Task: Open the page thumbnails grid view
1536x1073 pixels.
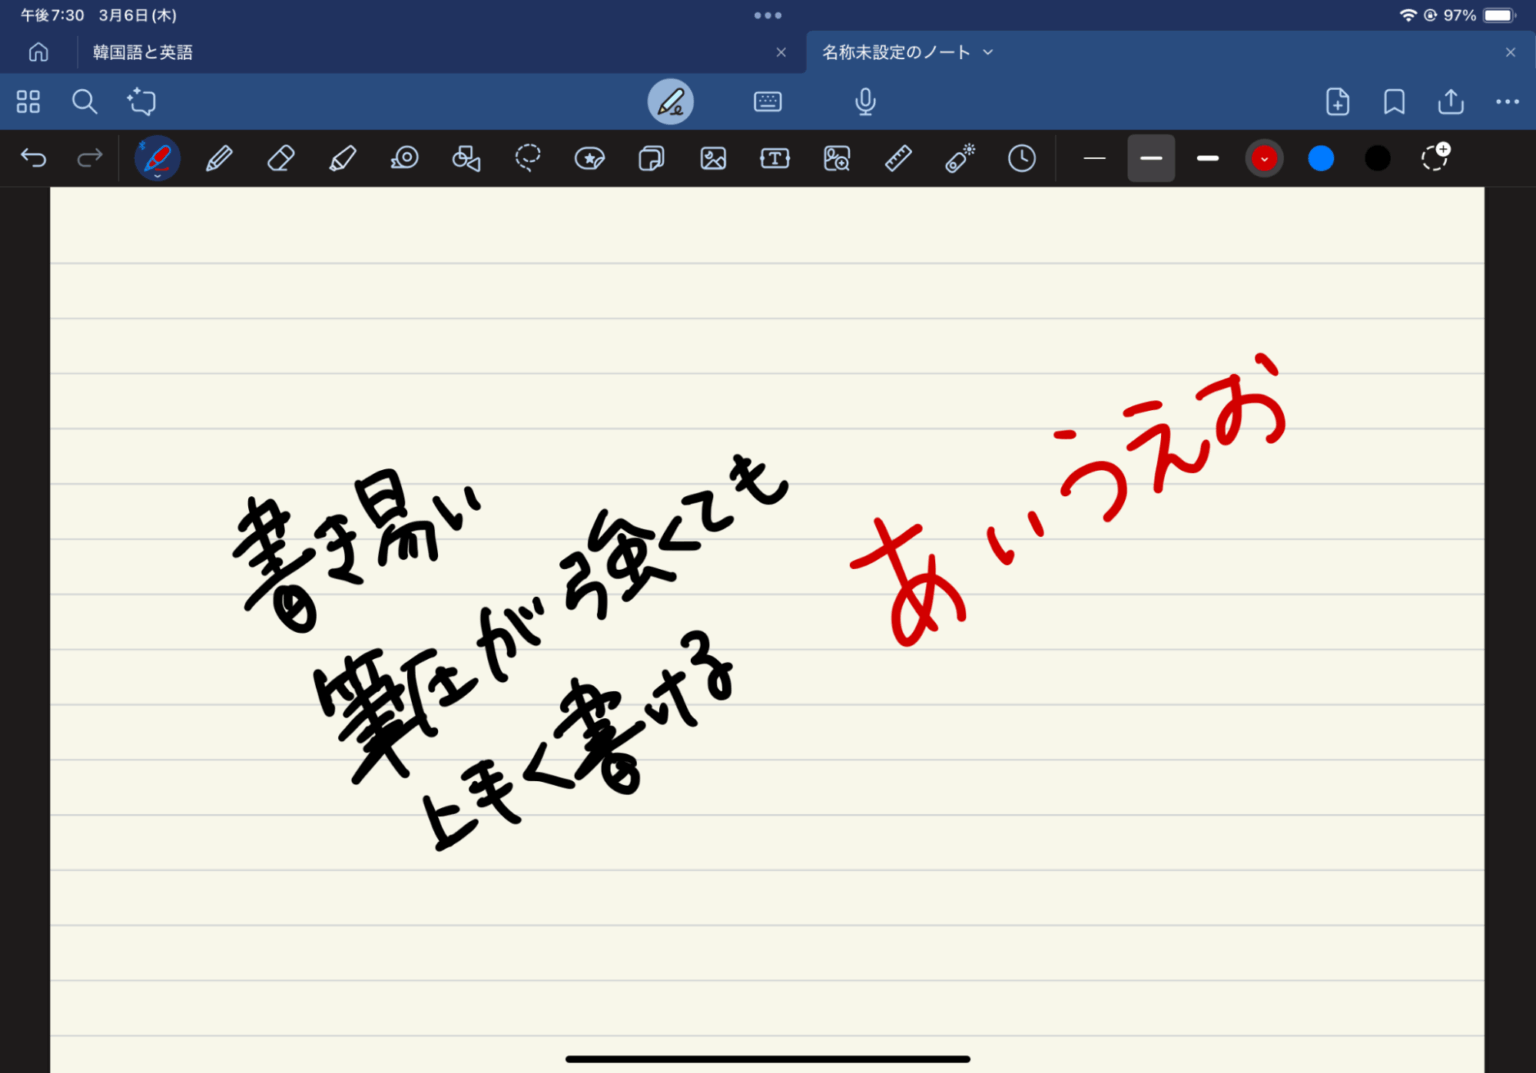Action: coord(28,101)
